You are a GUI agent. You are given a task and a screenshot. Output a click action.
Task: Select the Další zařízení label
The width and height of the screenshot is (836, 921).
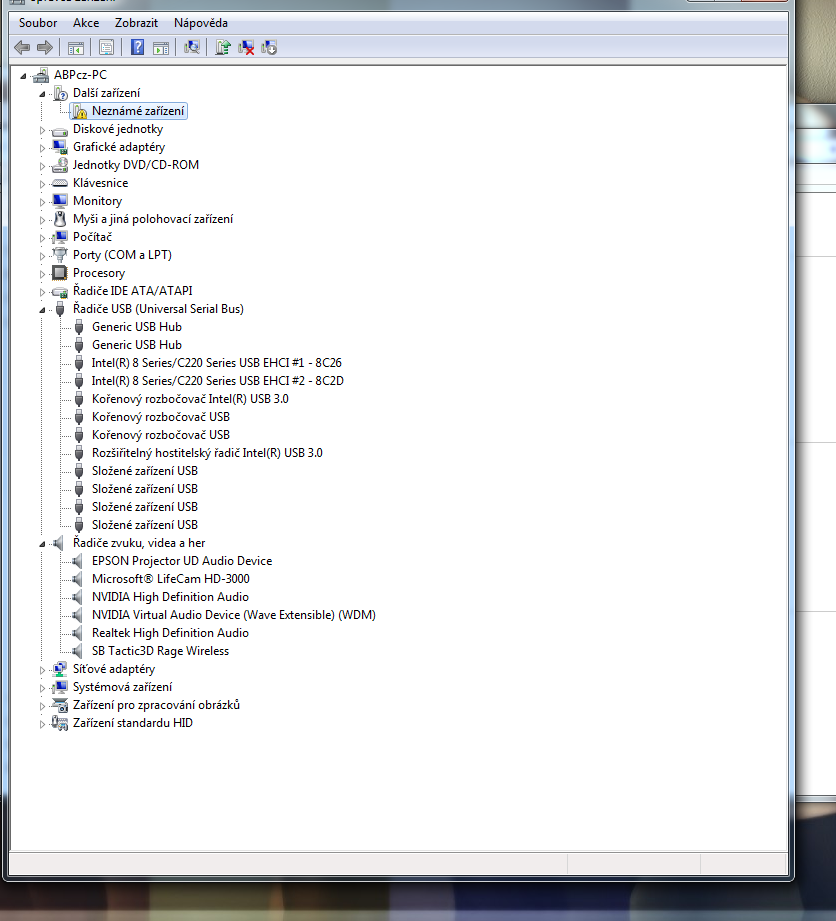pos(106,93)
